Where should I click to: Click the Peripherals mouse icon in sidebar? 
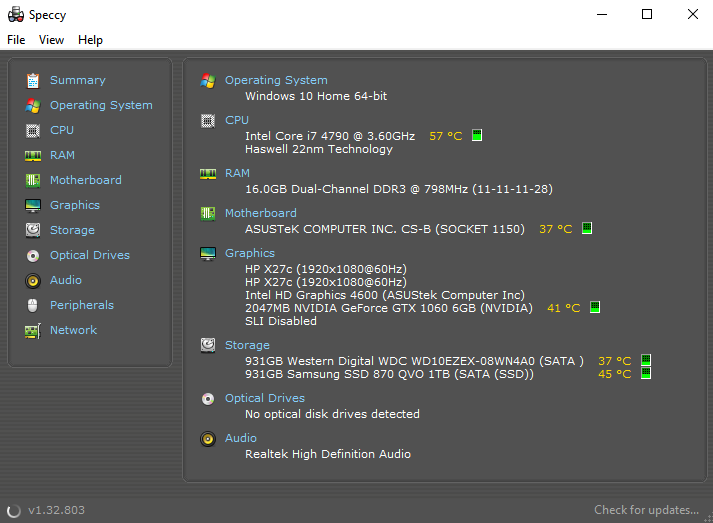[x=33, y=305]
